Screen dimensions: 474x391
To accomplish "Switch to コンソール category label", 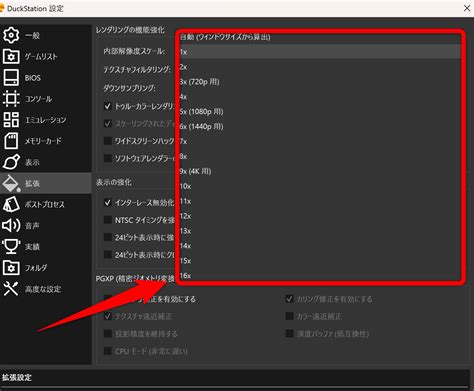I will point(38,99).
